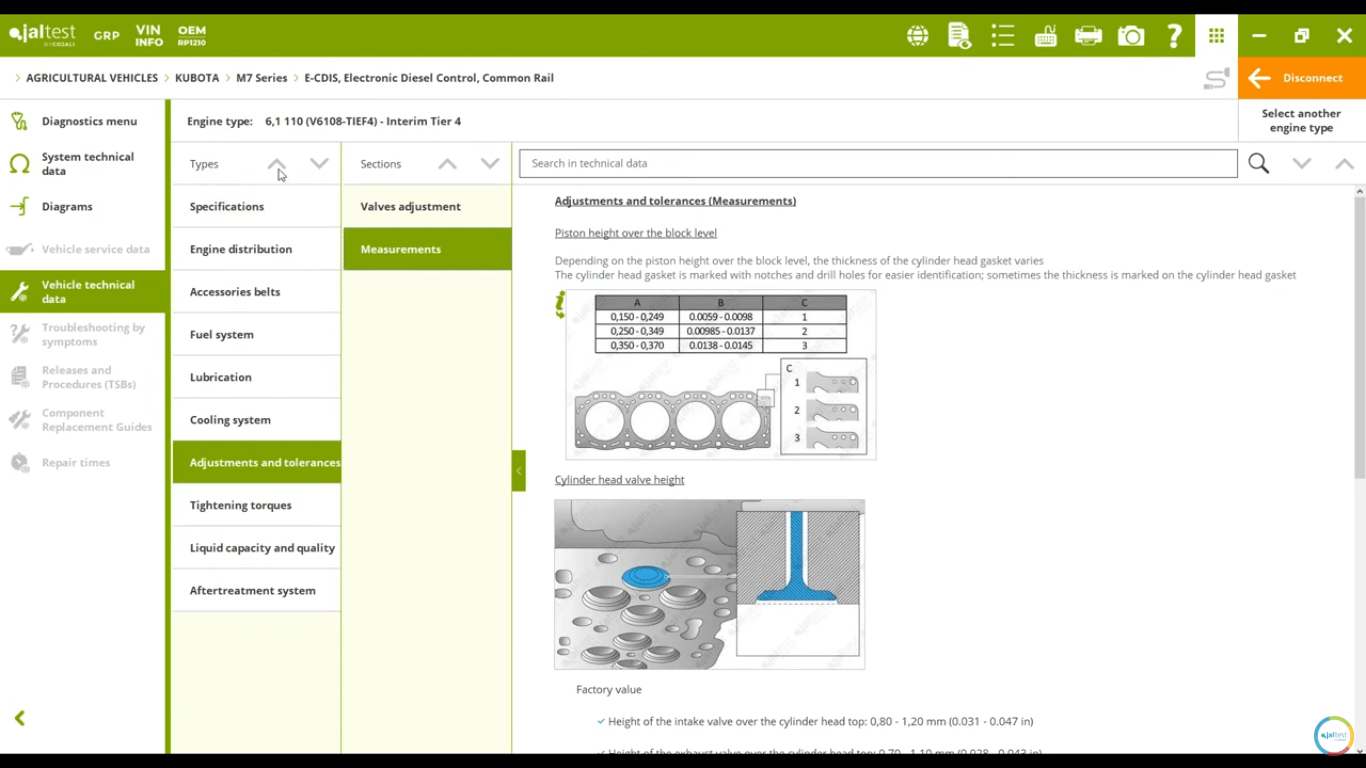Select Accessories belts type

256,292
